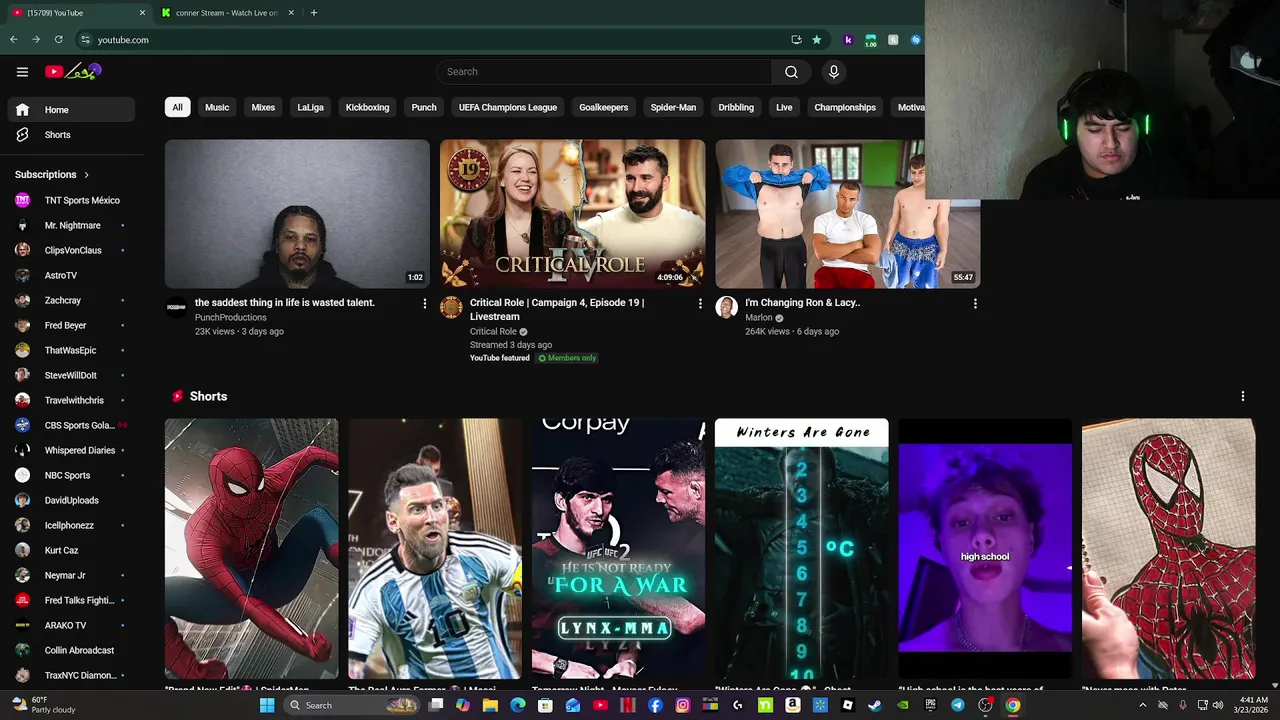
Task: Open the Shorts shelf more options menu
Action: (1243, 397)
